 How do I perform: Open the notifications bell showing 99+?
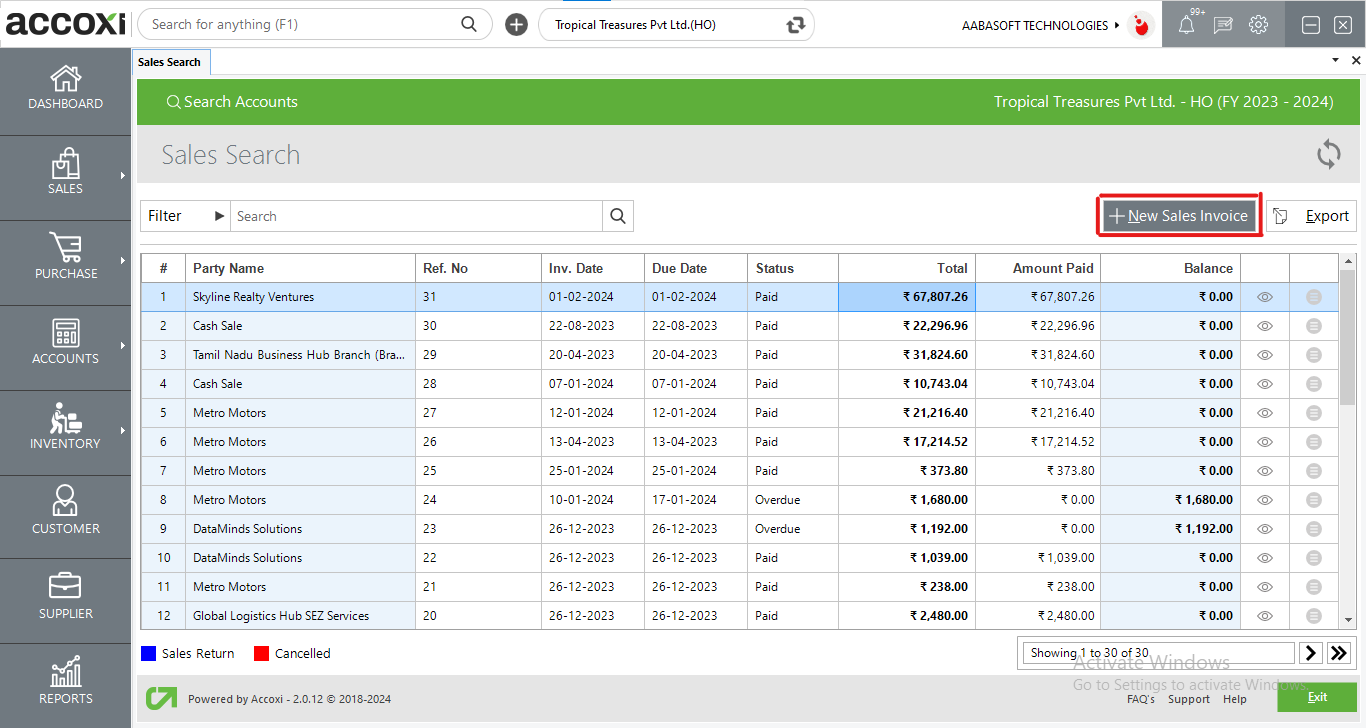1189,24
